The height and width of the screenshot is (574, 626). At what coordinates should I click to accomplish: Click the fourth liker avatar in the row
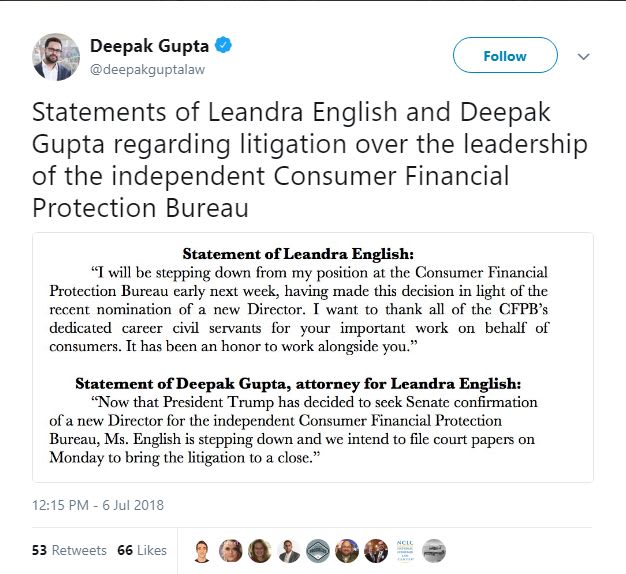point(289,551)
